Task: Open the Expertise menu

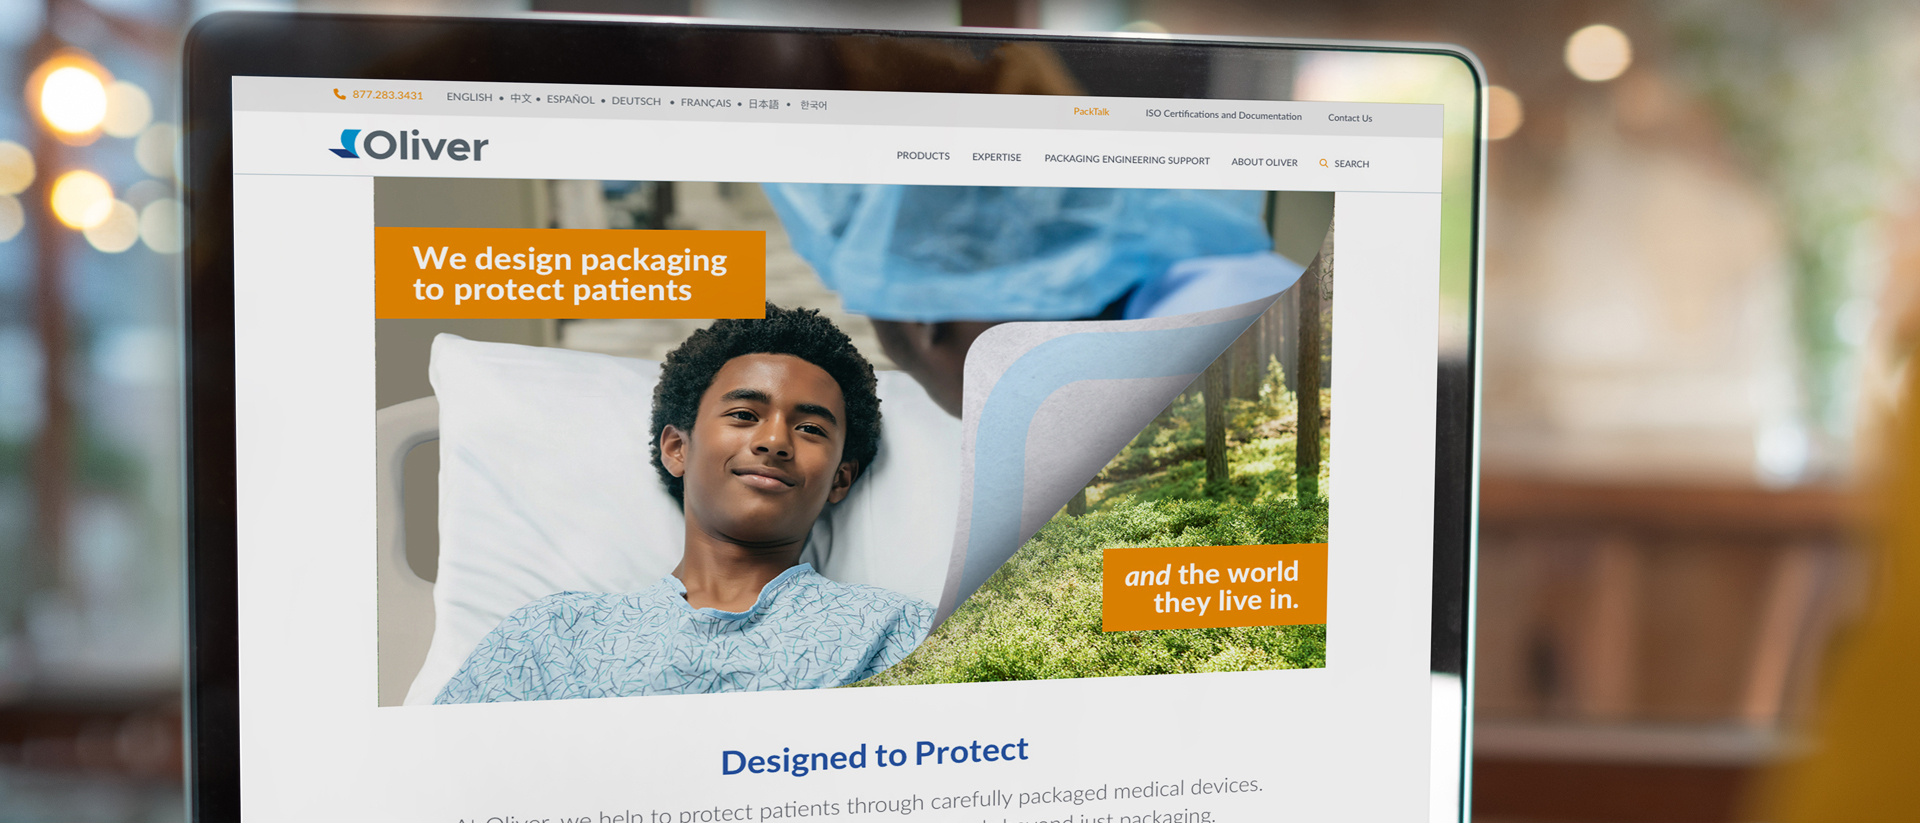Action: [996, 157]
